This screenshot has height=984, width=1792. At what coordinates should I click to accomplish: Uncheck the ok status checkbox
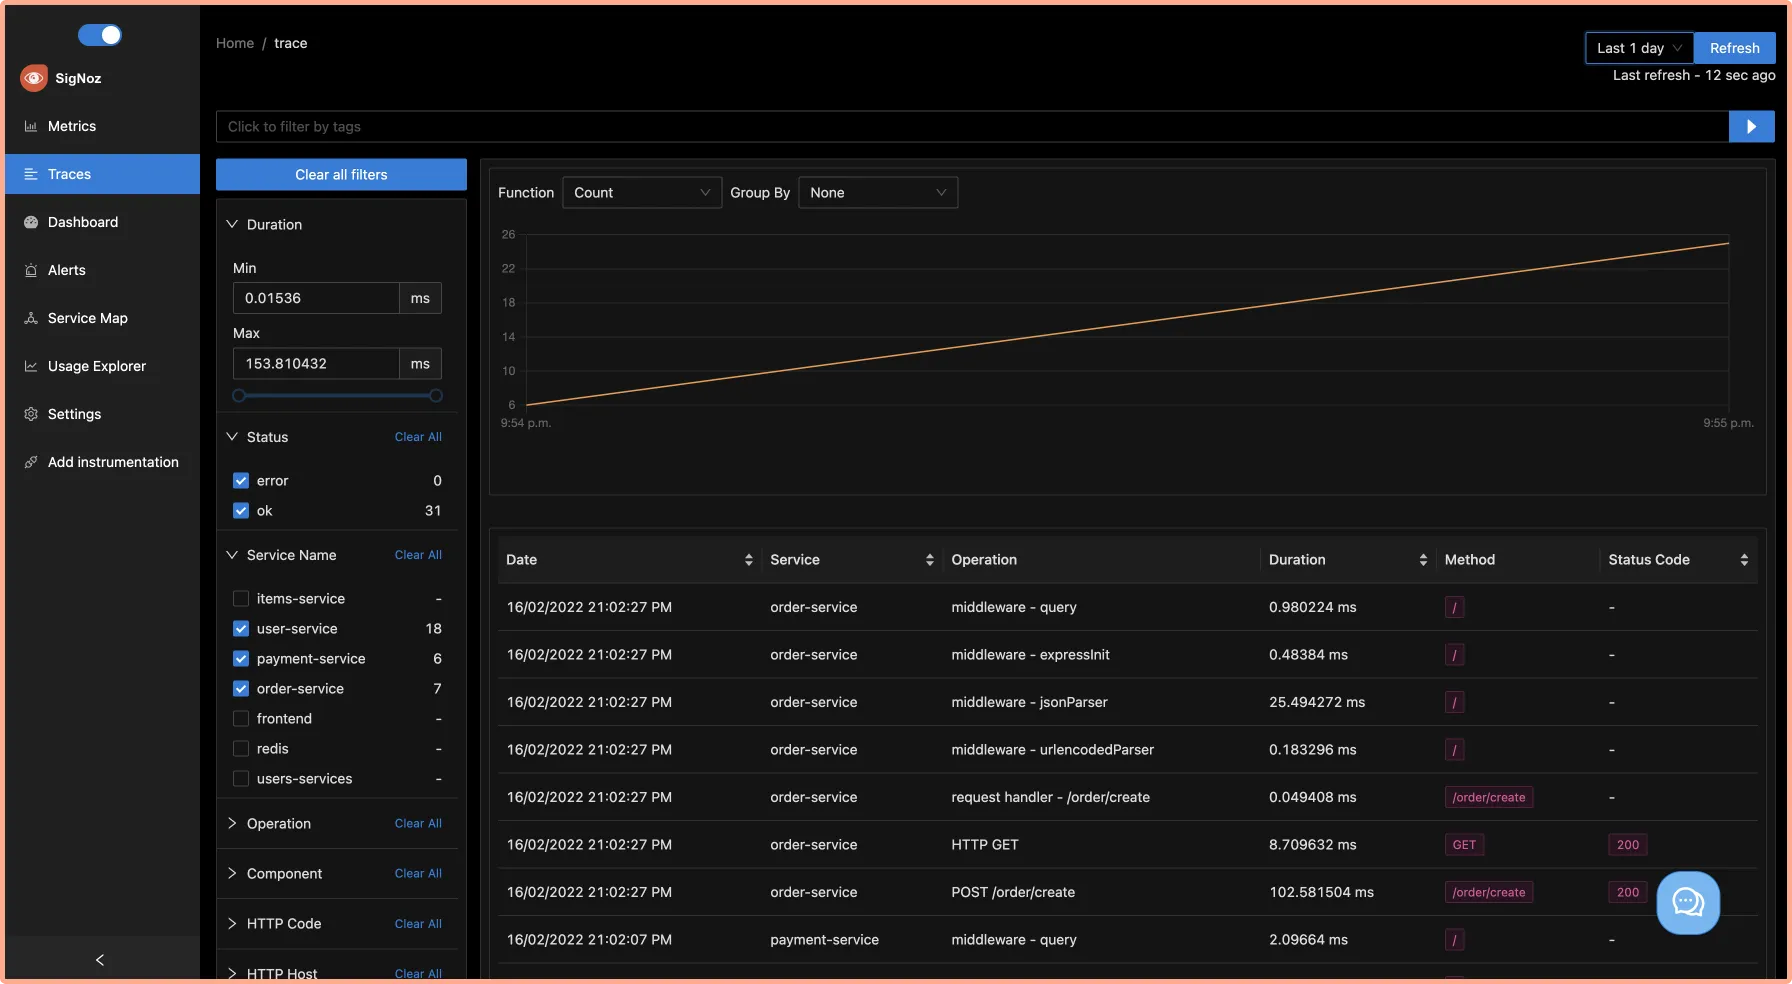click(241, 511)
